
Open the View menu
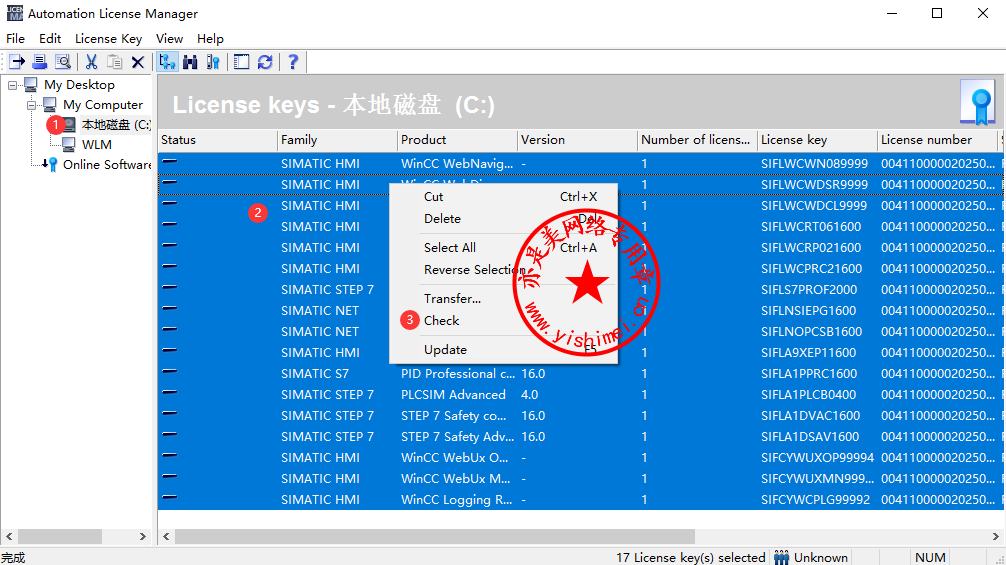[x=169, y=38]
